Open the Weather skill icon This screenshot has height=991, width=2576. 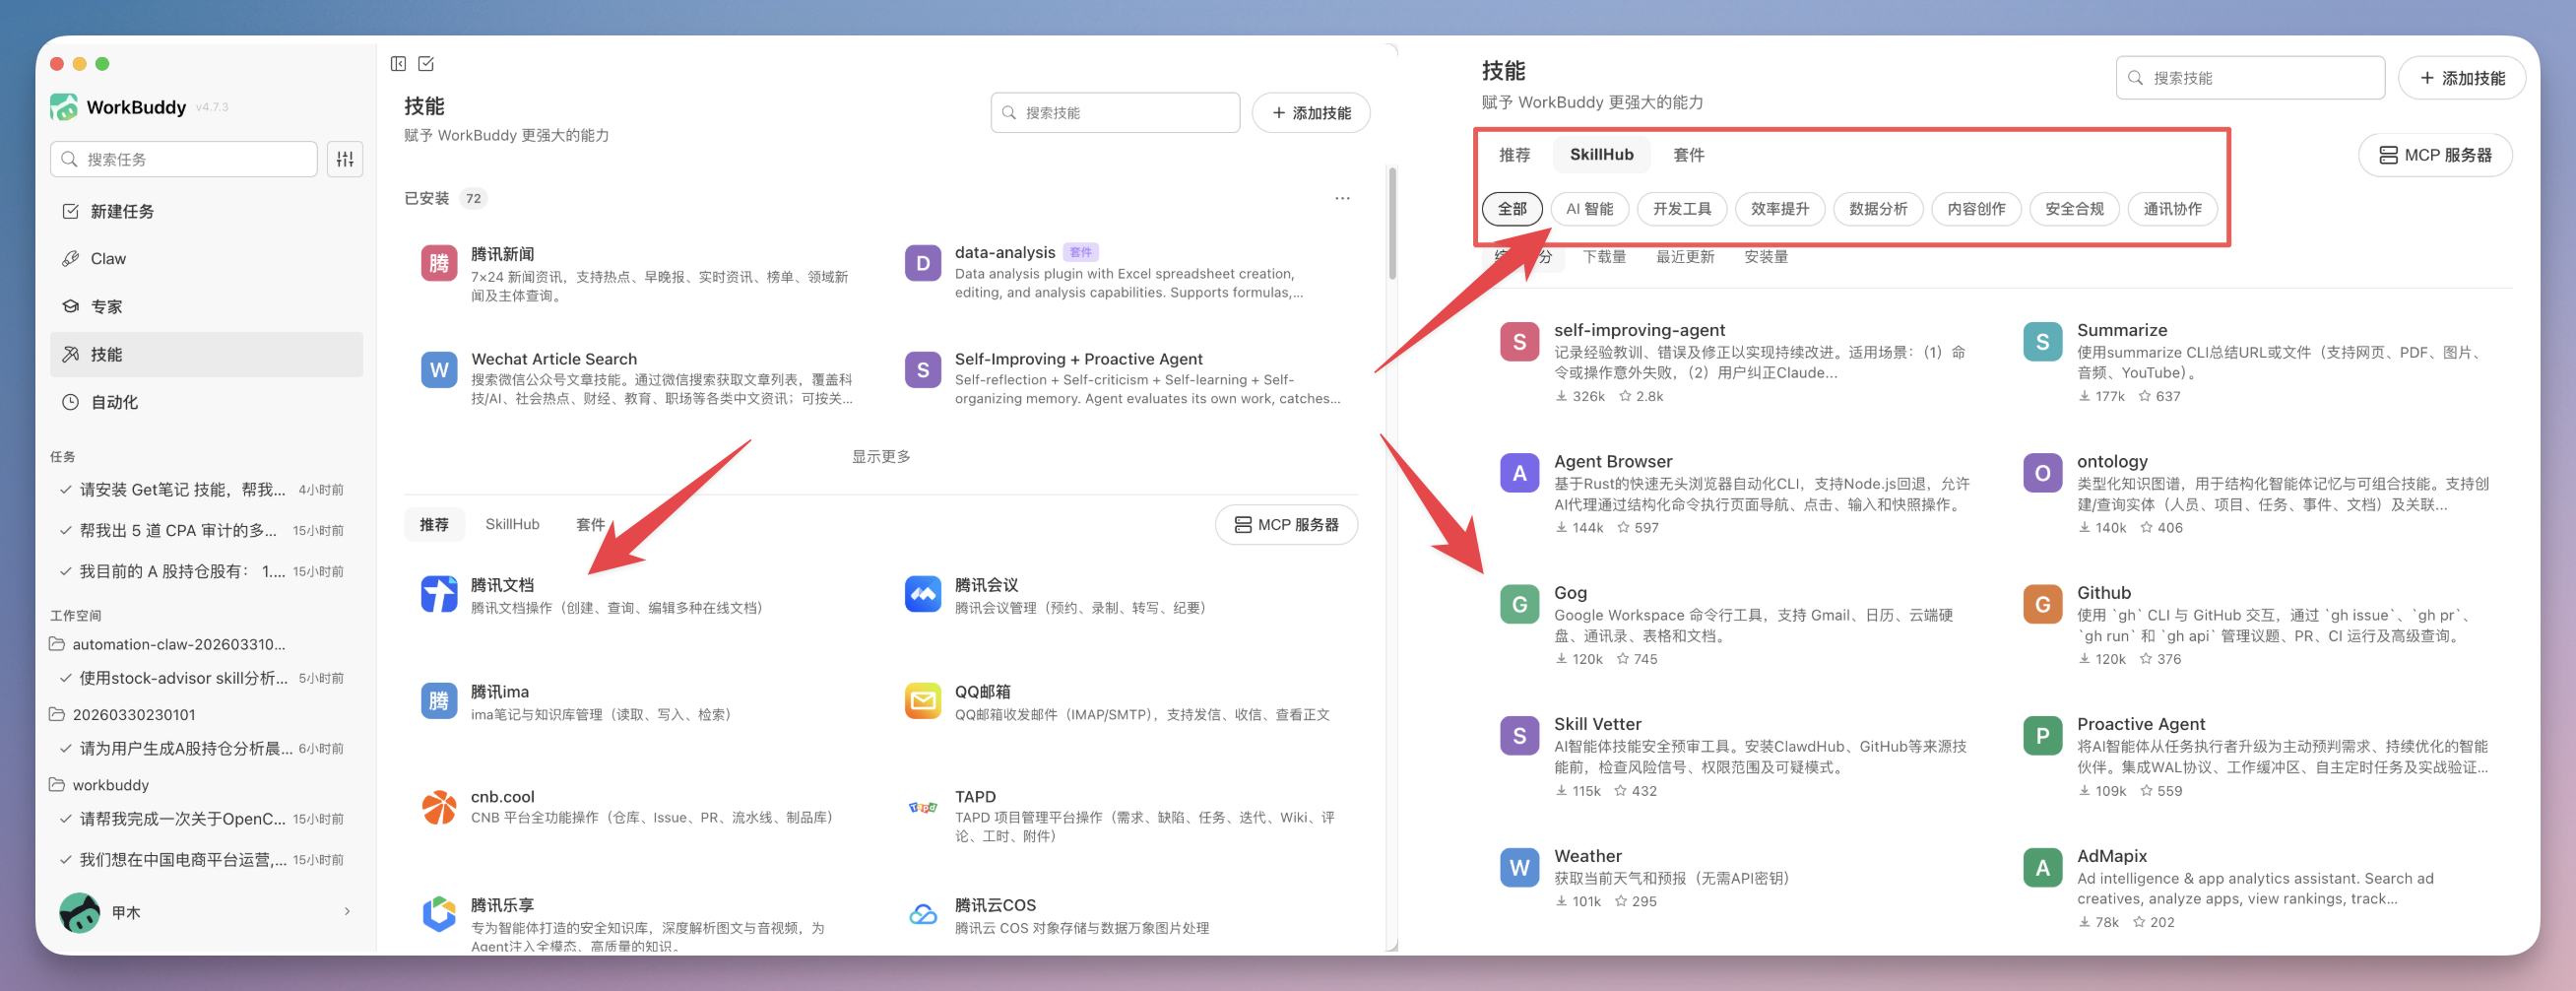[x=1519, y=868]
